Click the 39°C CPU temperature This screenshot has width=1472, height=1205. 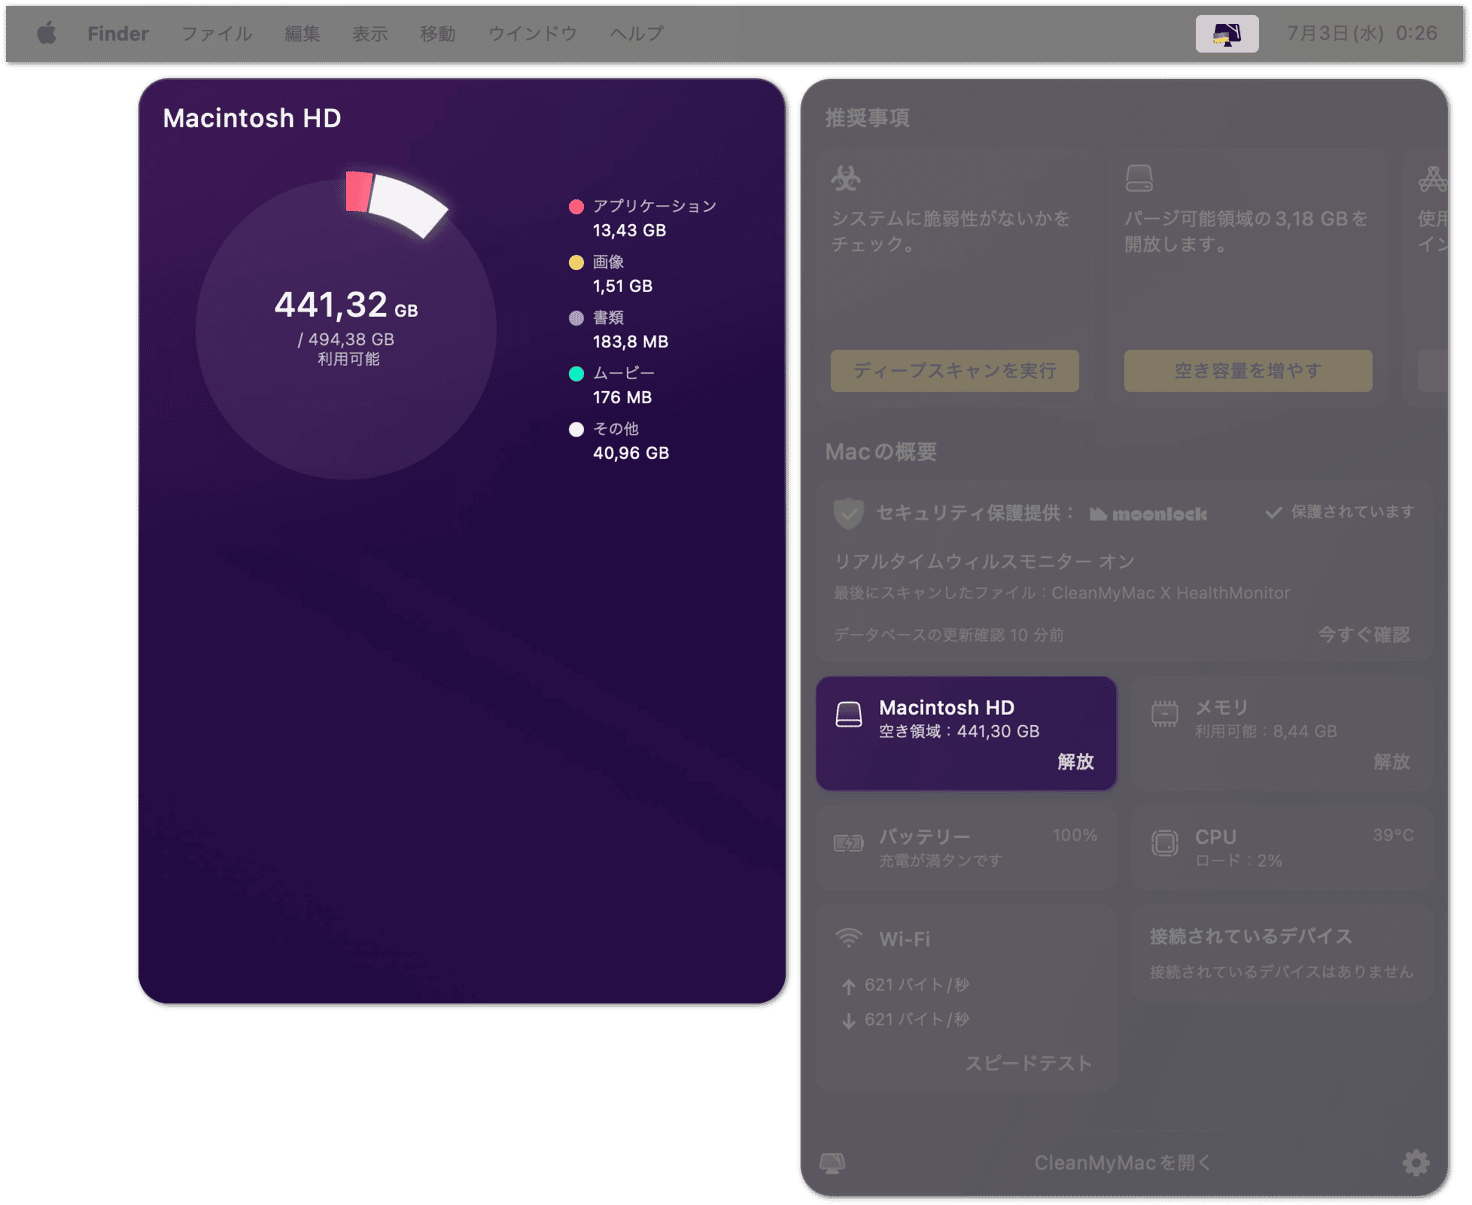pyautogui.click(x=1393, y=836)
